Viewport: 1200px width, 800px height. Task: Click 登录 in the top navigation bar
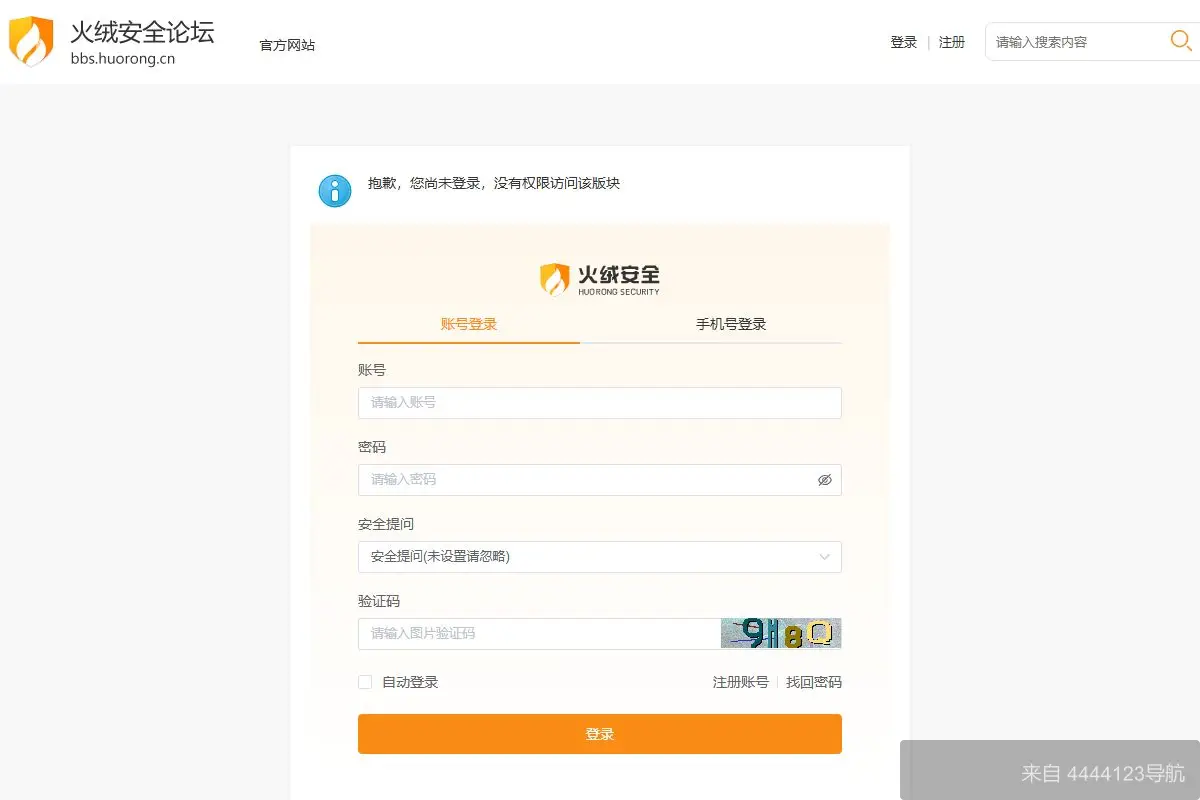tap(903, 41)
